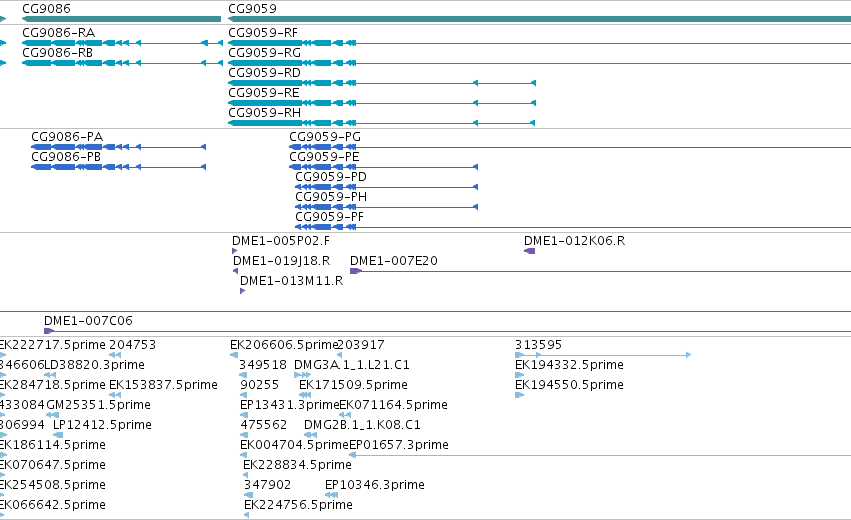Select the CG9059 gene label
Screen dimensions: 851x520
click(x=252, y=9)
